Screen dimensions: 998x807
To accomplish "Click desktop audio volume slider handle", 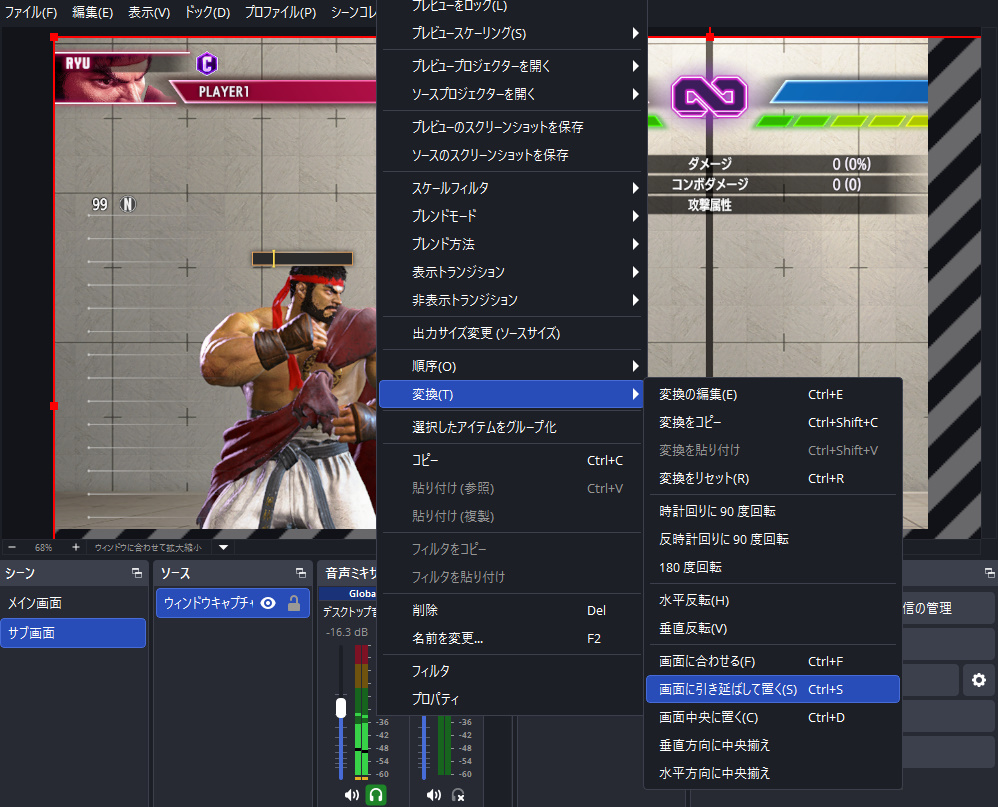I will click(x=341, y=708).
